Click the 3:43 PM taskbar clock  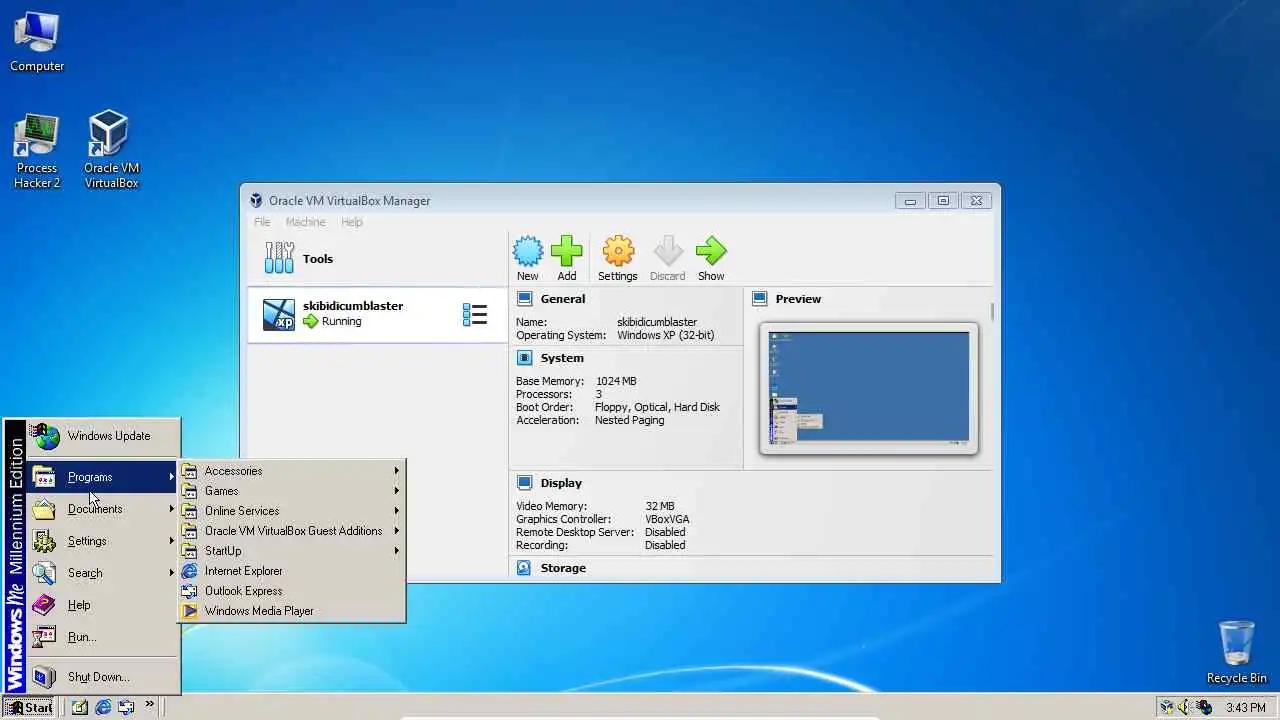(x=1246, y=708)
